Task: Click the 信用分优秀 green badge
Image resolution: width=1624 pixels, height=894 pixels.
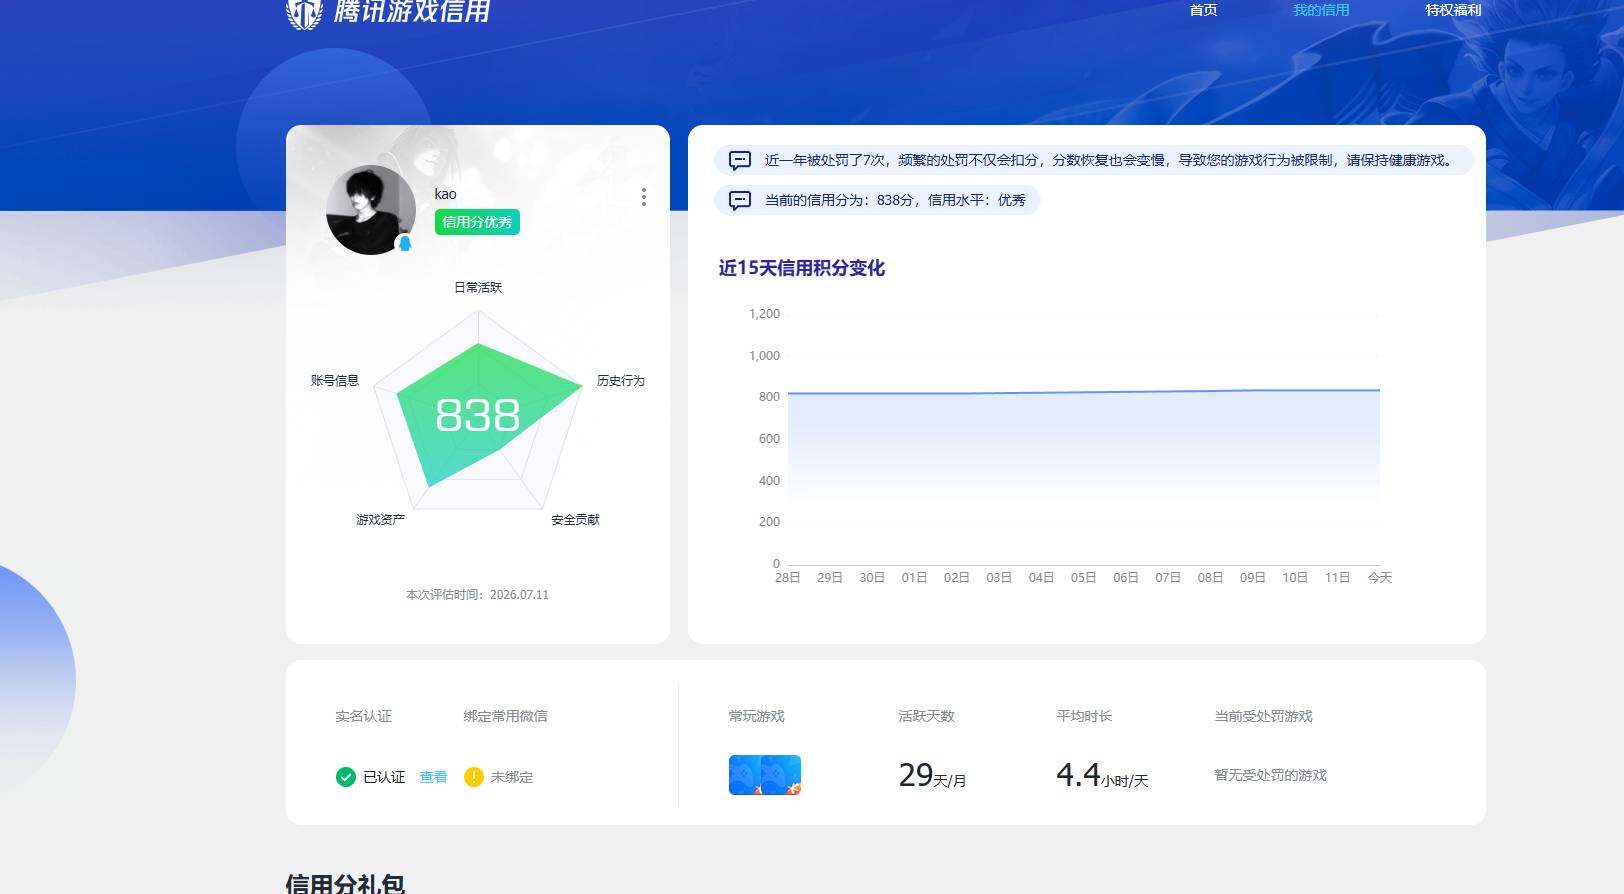Action: coord(477,222)
